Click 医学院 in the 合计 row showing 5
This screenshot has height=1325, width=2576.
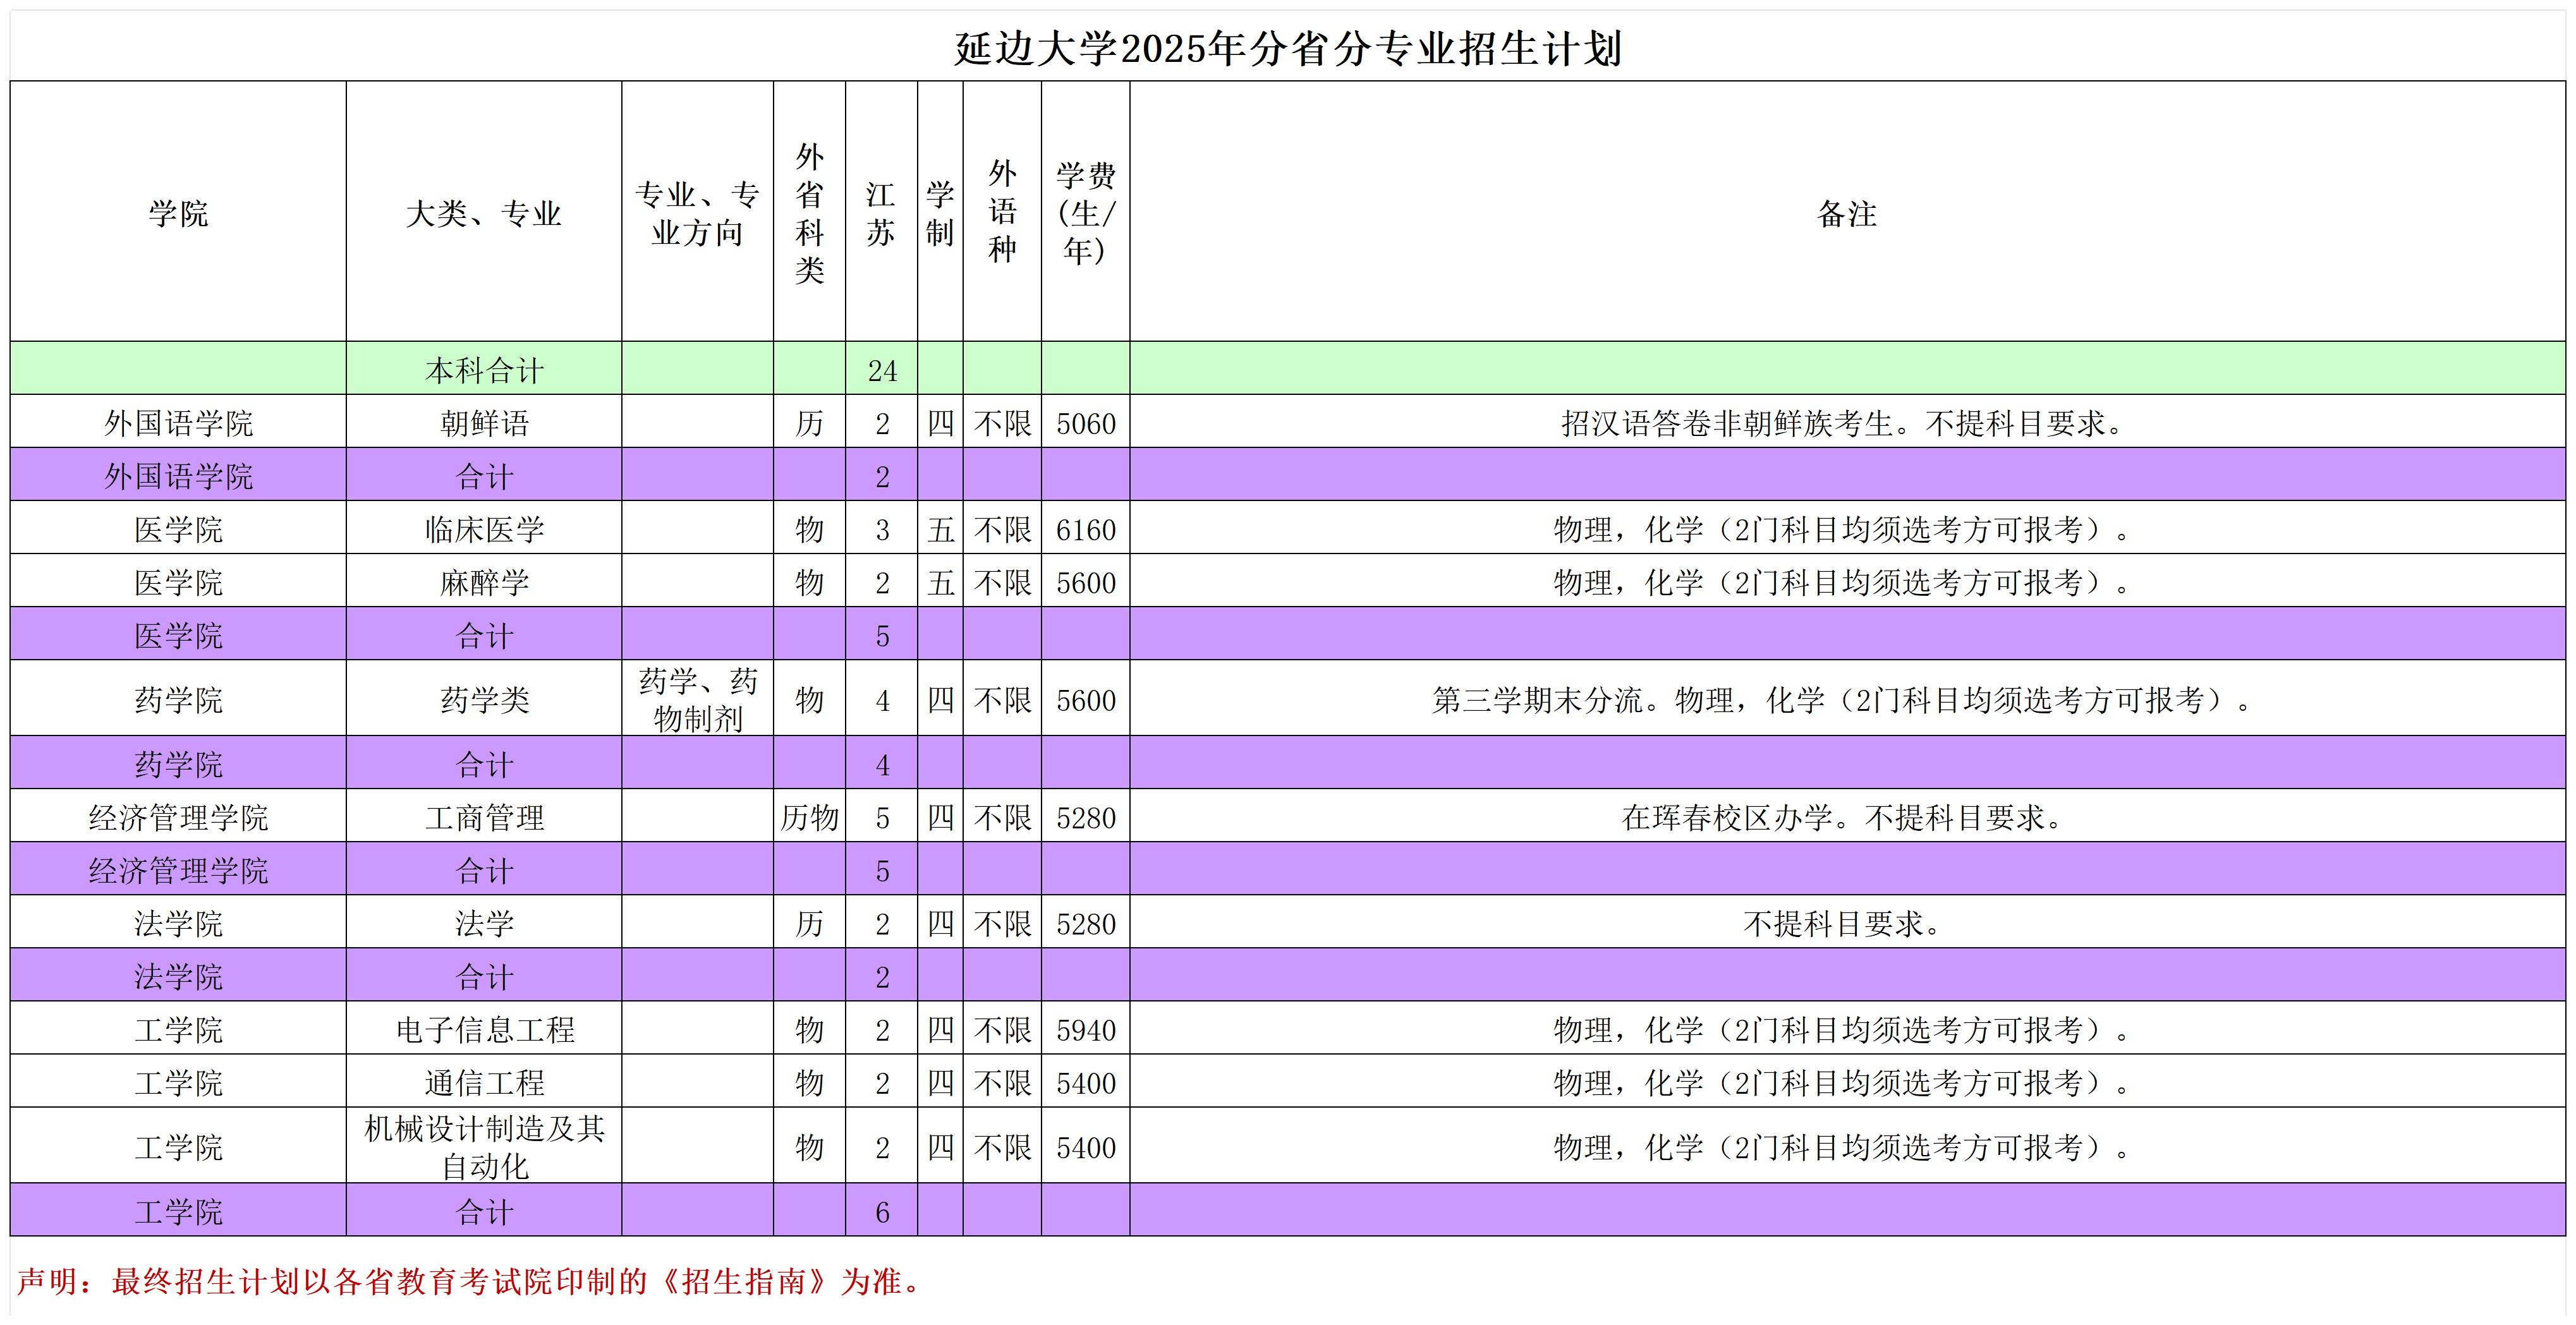(178, 634)
